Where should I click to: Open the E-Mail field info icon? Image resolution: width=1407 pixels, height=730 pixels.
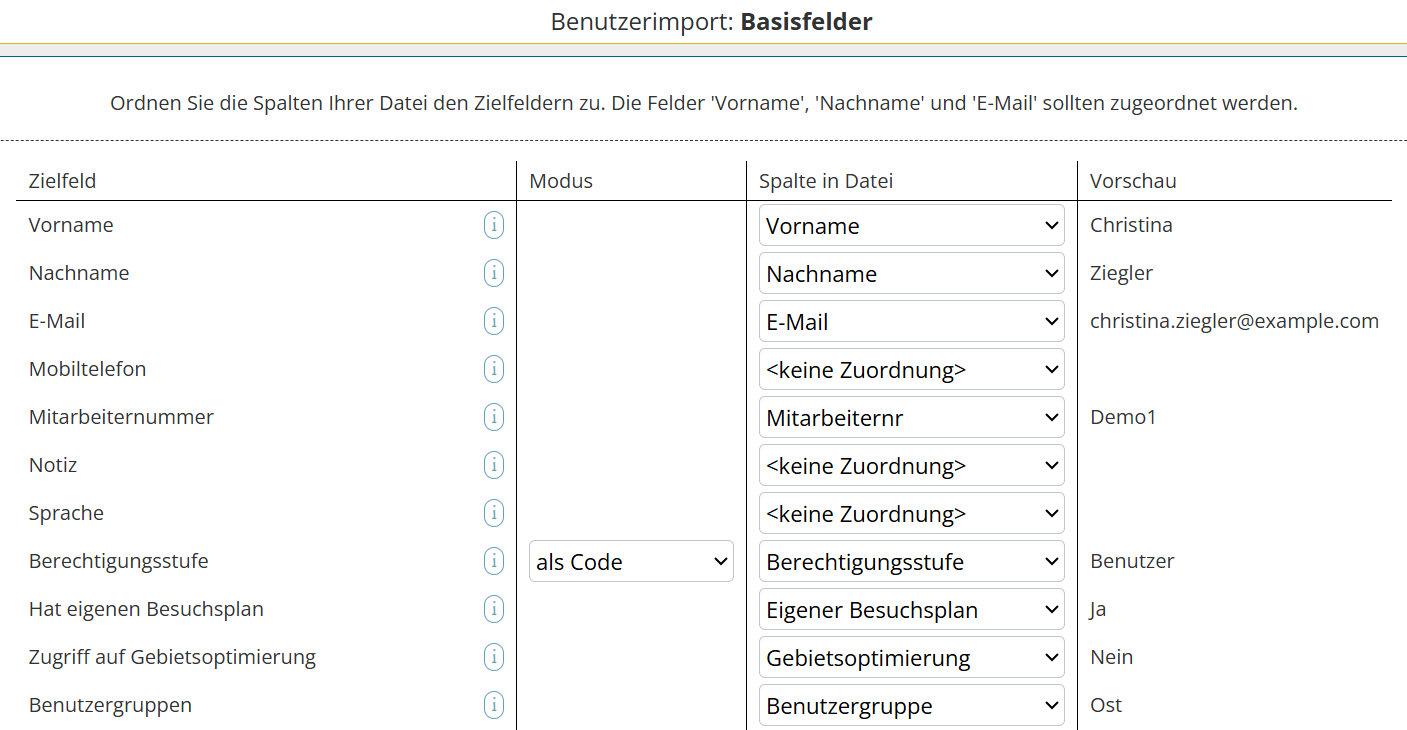point(493,321)
